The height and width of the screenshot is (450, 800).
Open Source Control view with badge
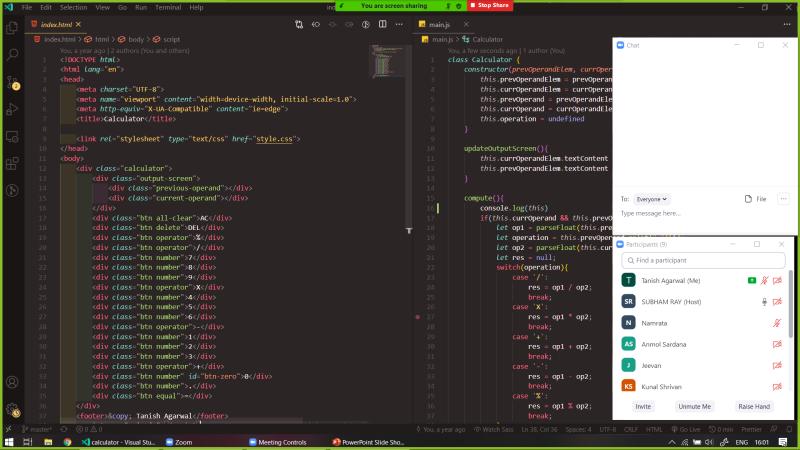click(12, 82)
